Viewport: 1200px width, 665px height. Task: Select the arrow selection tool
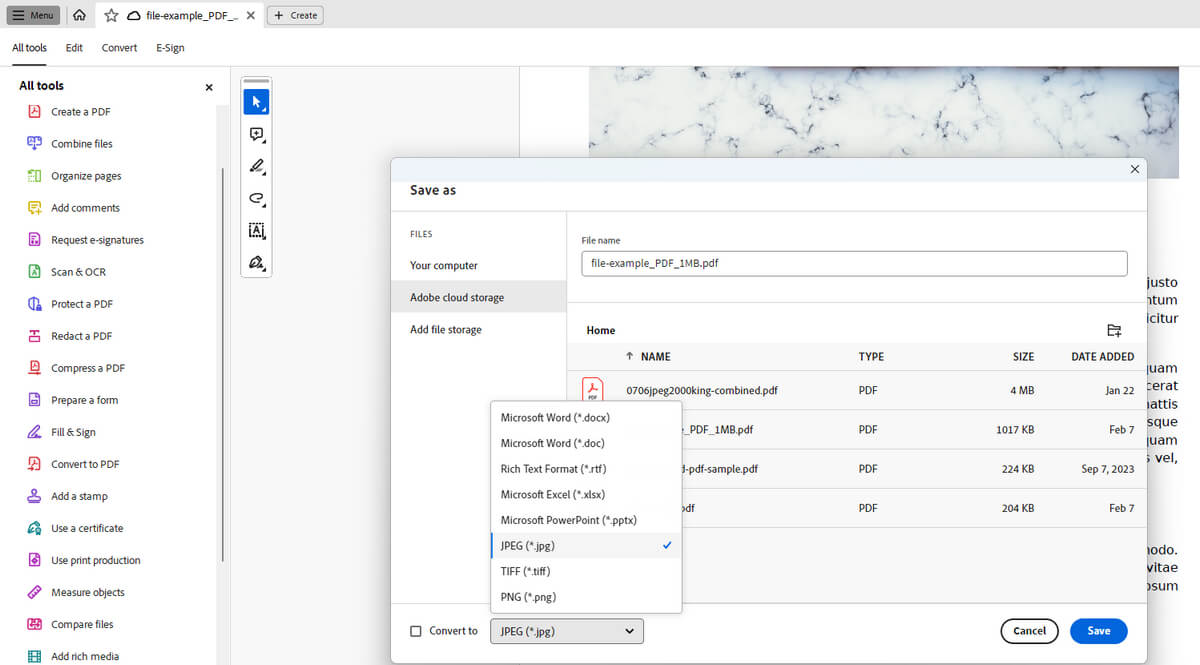(256, 102)
